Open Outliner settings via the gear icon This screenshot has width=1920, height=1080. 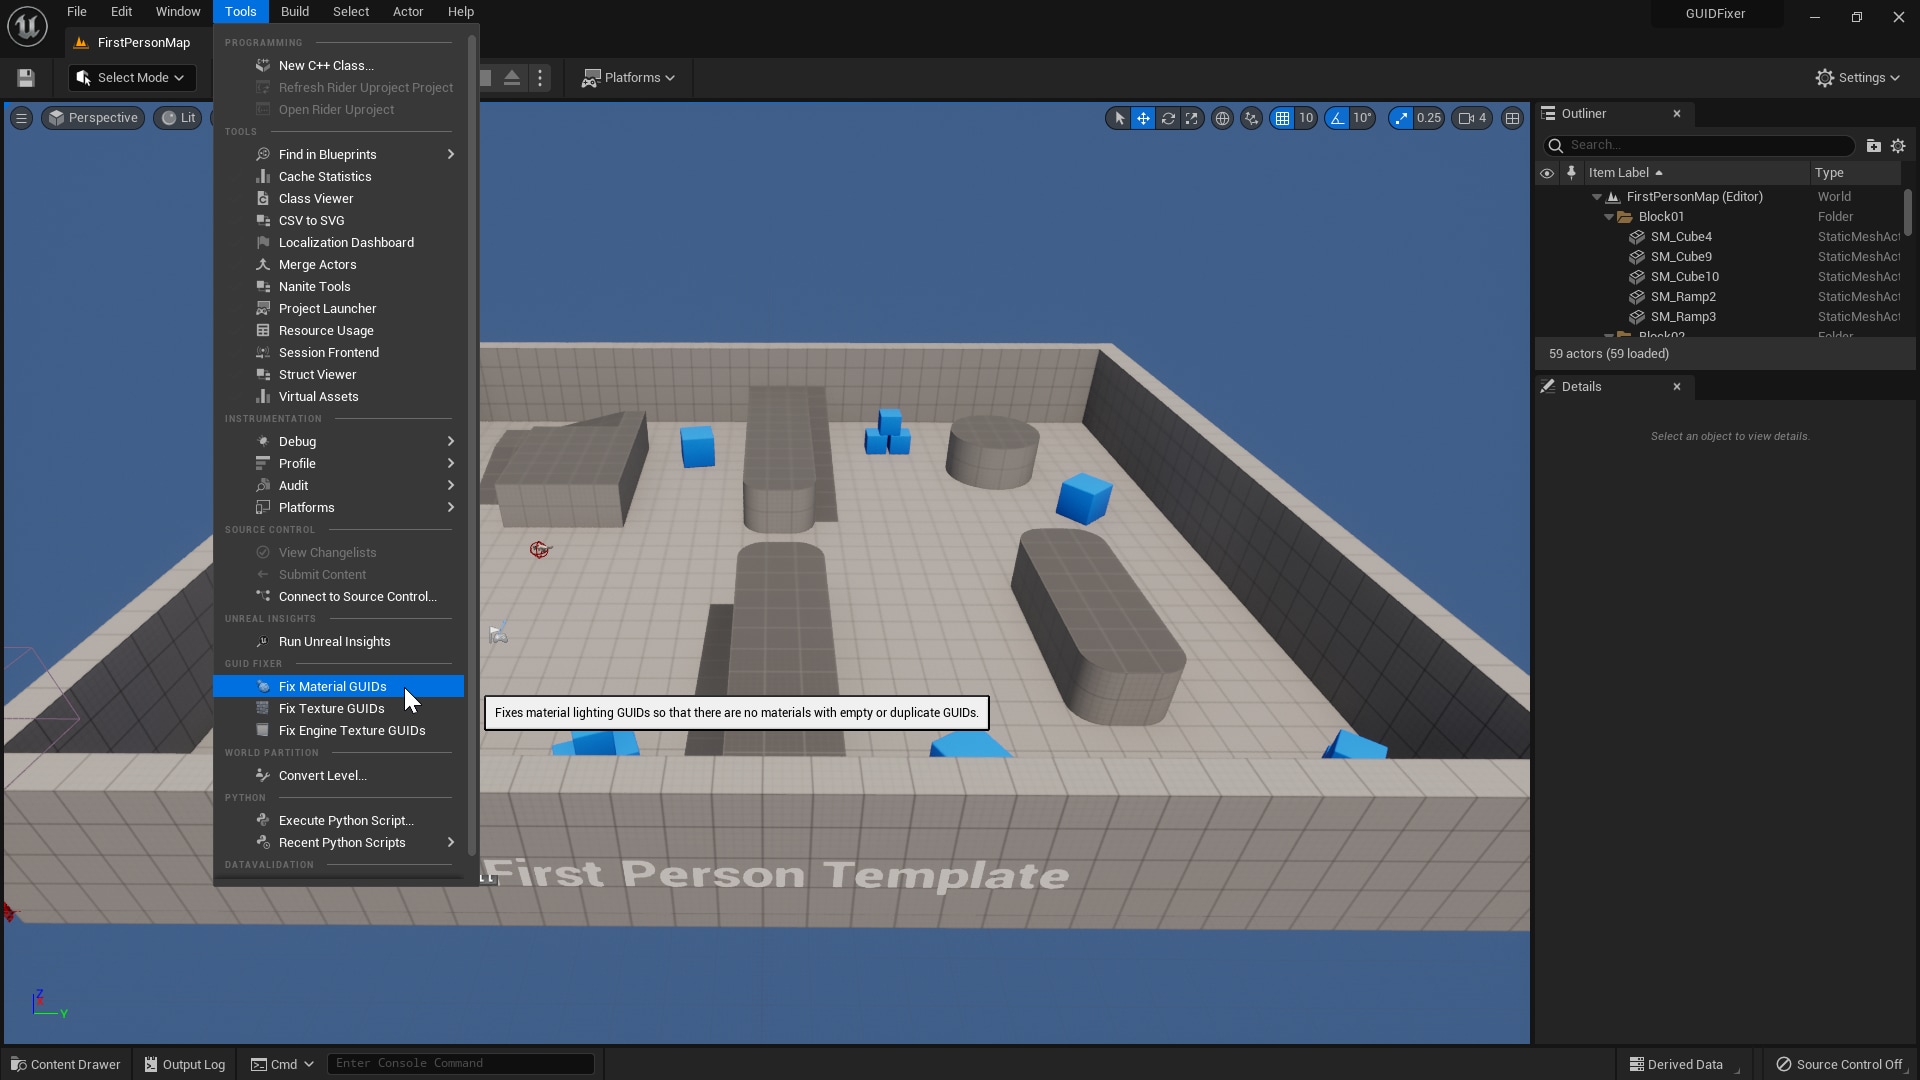[x=1899, y=145]
